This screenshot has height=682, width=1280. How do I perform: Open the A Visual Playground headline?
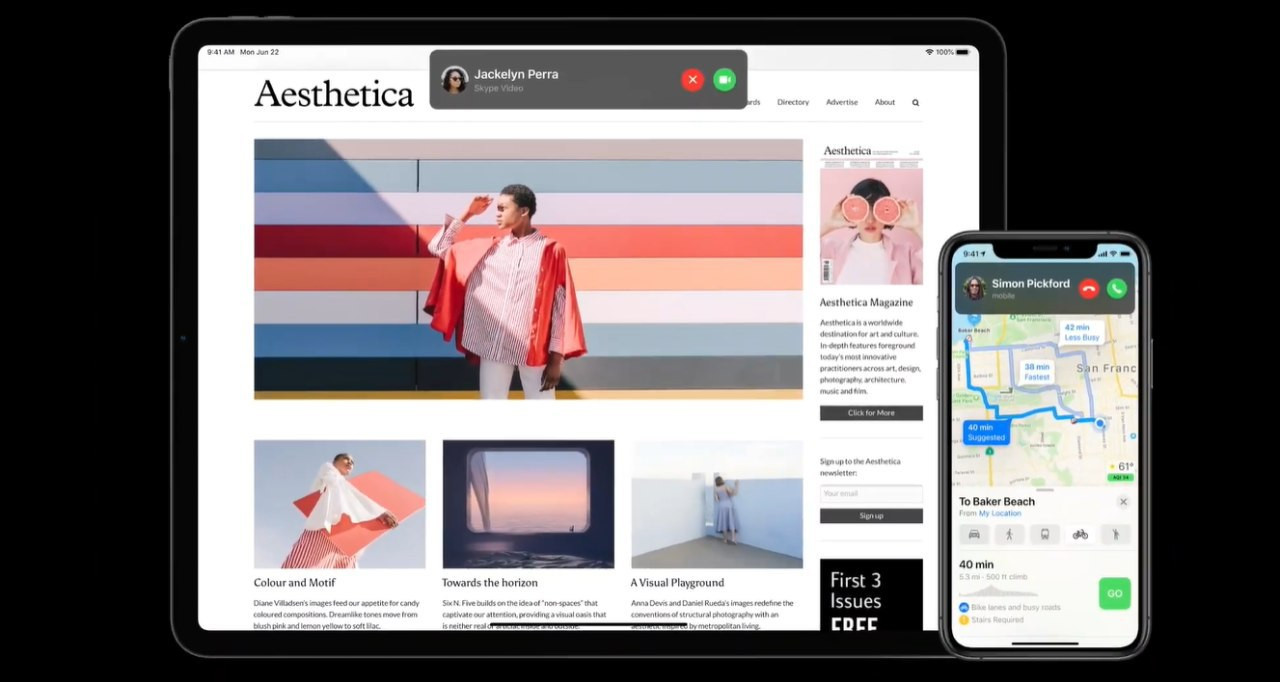coord(677,582)
